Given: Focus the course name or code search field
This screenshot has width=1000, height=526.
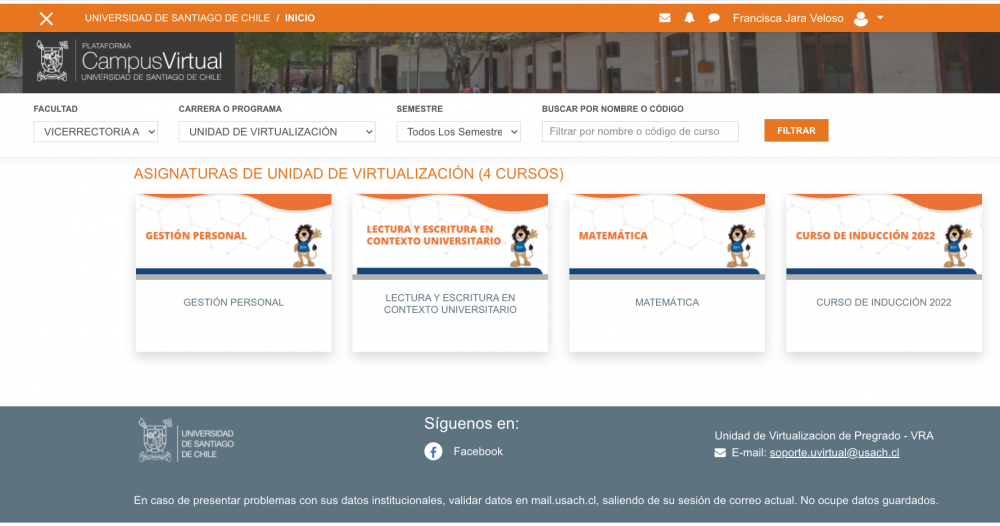Looking at the screenshot, I should pyautogui.click(x=640, y=131).
